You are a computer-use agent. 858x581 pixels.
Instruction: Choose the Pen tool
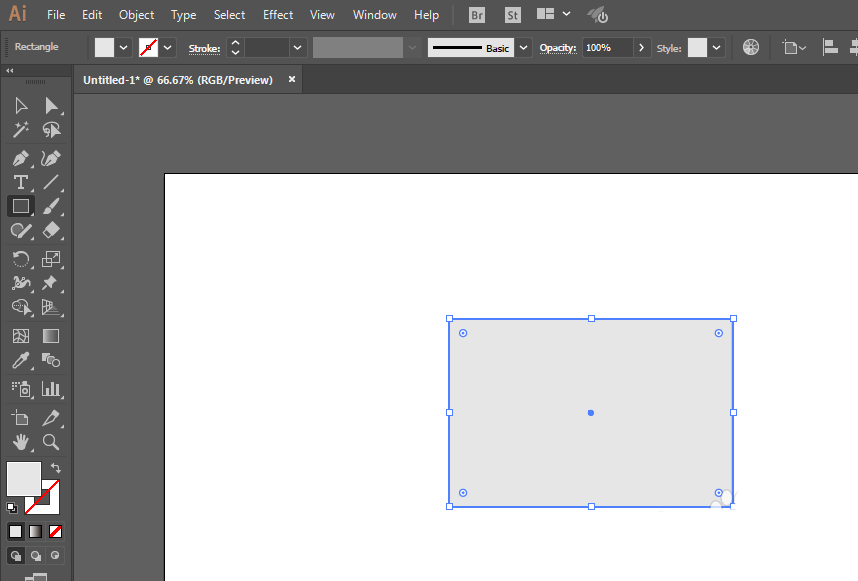[21, 159]
